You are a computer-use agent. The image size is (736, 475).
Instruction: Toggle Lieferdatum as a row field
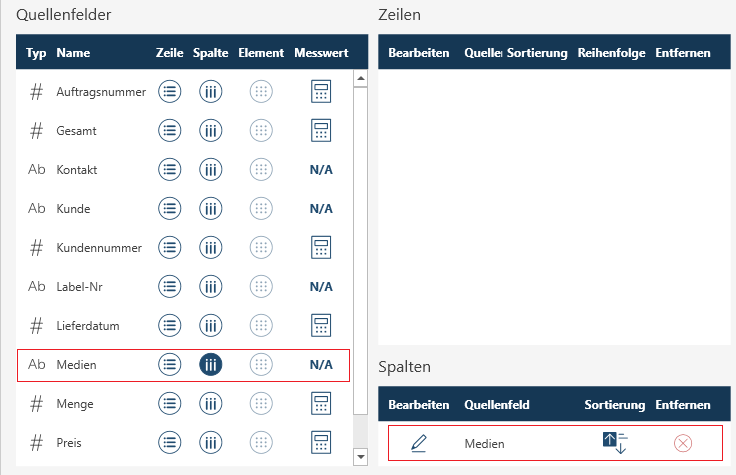tap(170, 326)
